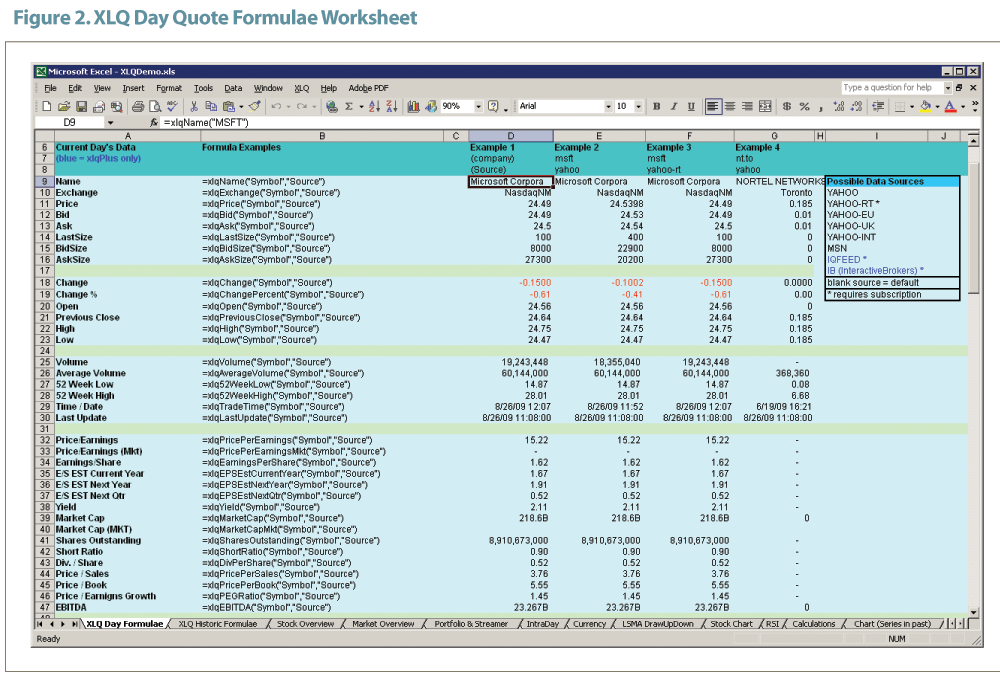Click the Paste clipboard icon
The height and width of the screenshot is (680, 1000).
pos(228,107)
